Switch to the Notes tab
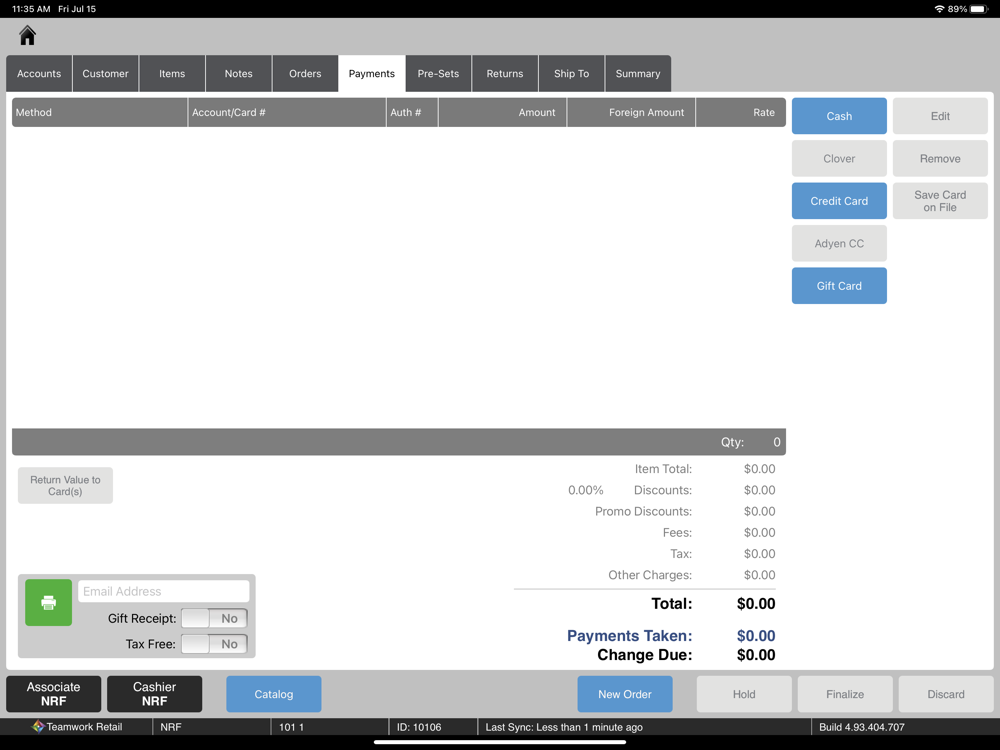This screenshot has width=1000, height=750. click(x=239, y=73)
